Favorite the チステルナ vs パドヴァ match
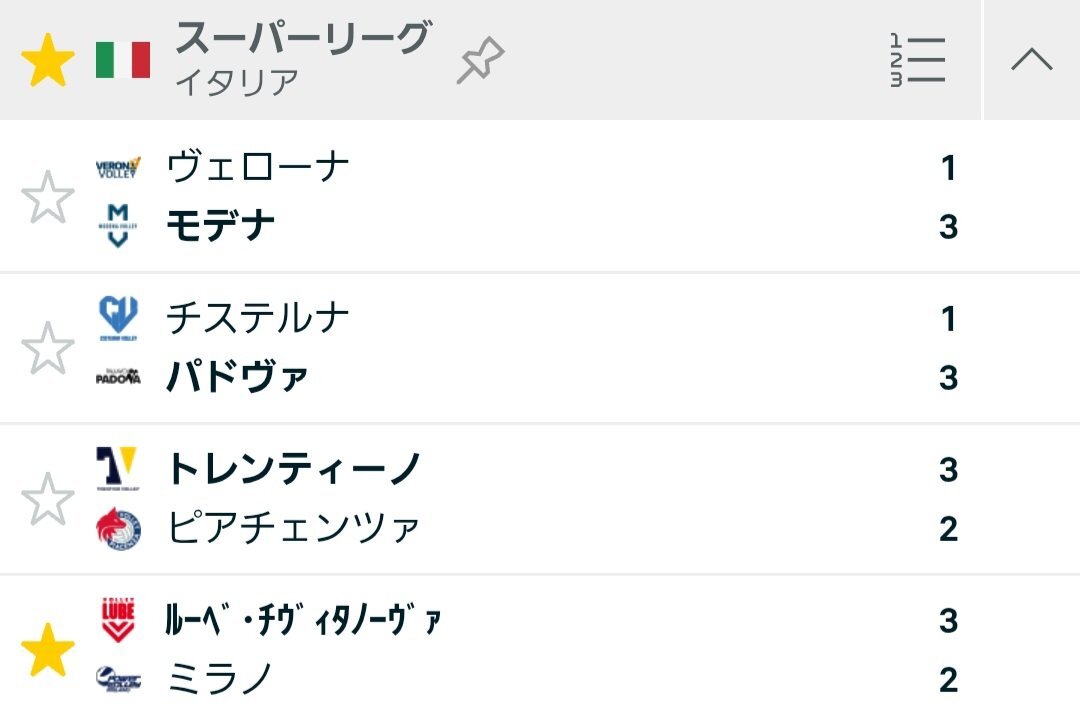This screenshot has height=715, width=1080. coord(48,348)
